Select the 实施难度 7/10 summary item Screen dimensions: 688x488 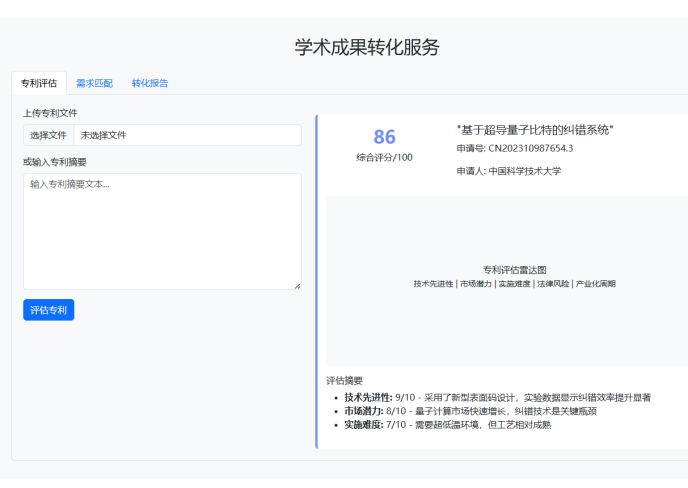tap(448, 425)
